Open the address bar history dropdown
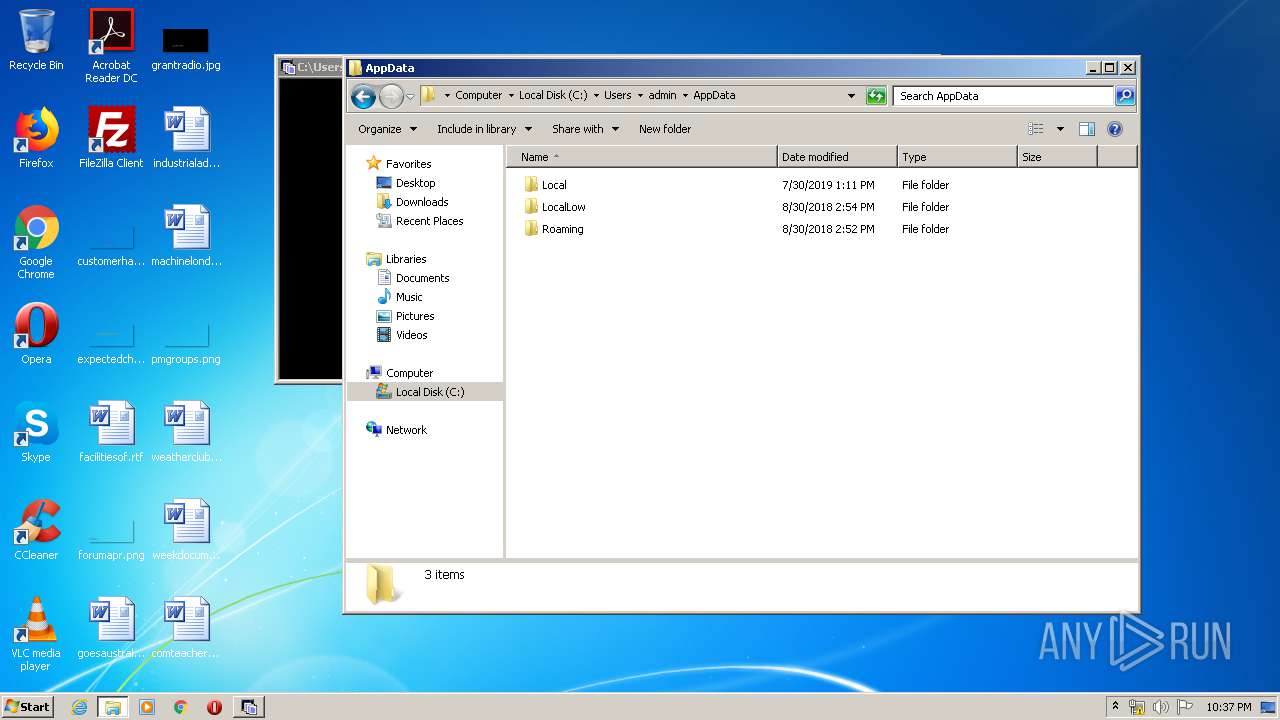This screenshot has width=1280, height=720. click(x=851, y=96)
